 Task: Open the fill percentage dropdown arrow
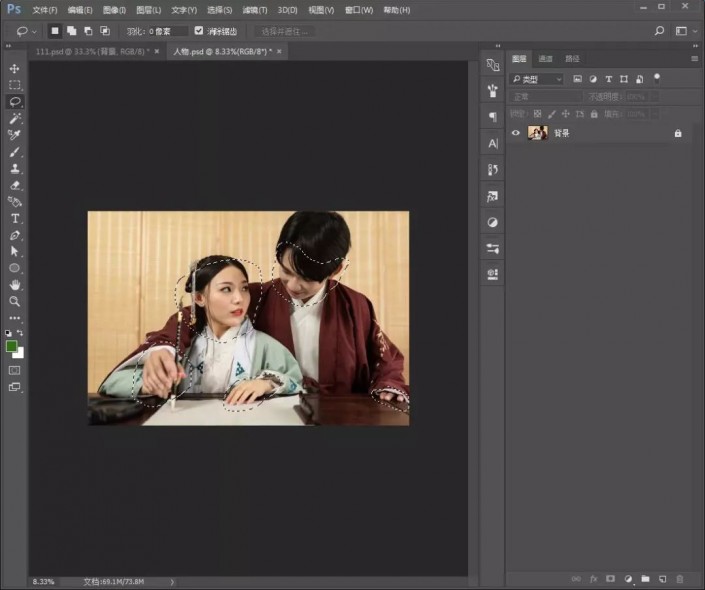tap(655, 114)
